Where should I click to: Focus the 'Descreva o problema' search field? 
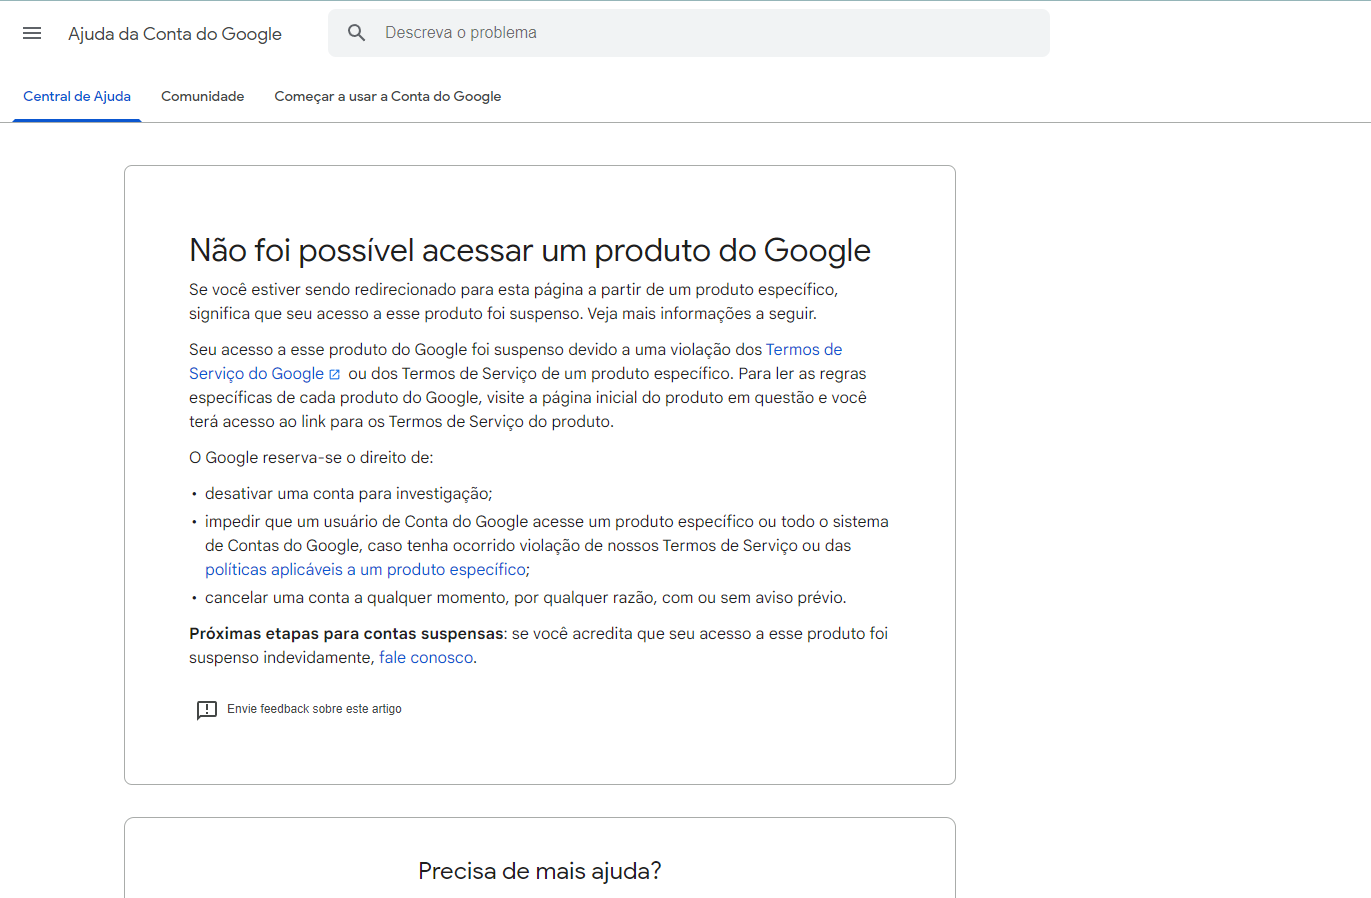[689, 33]
